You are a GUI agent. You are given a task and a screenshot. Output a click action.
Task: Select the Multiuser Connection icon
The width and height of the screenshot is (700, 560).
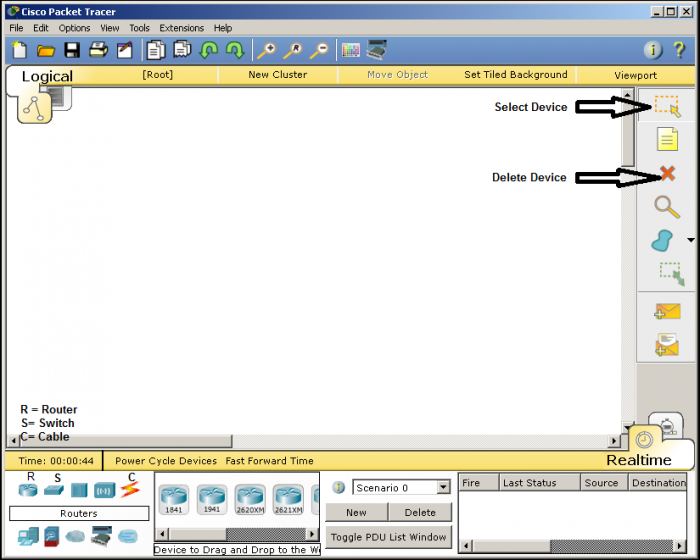tap(128, 536)
